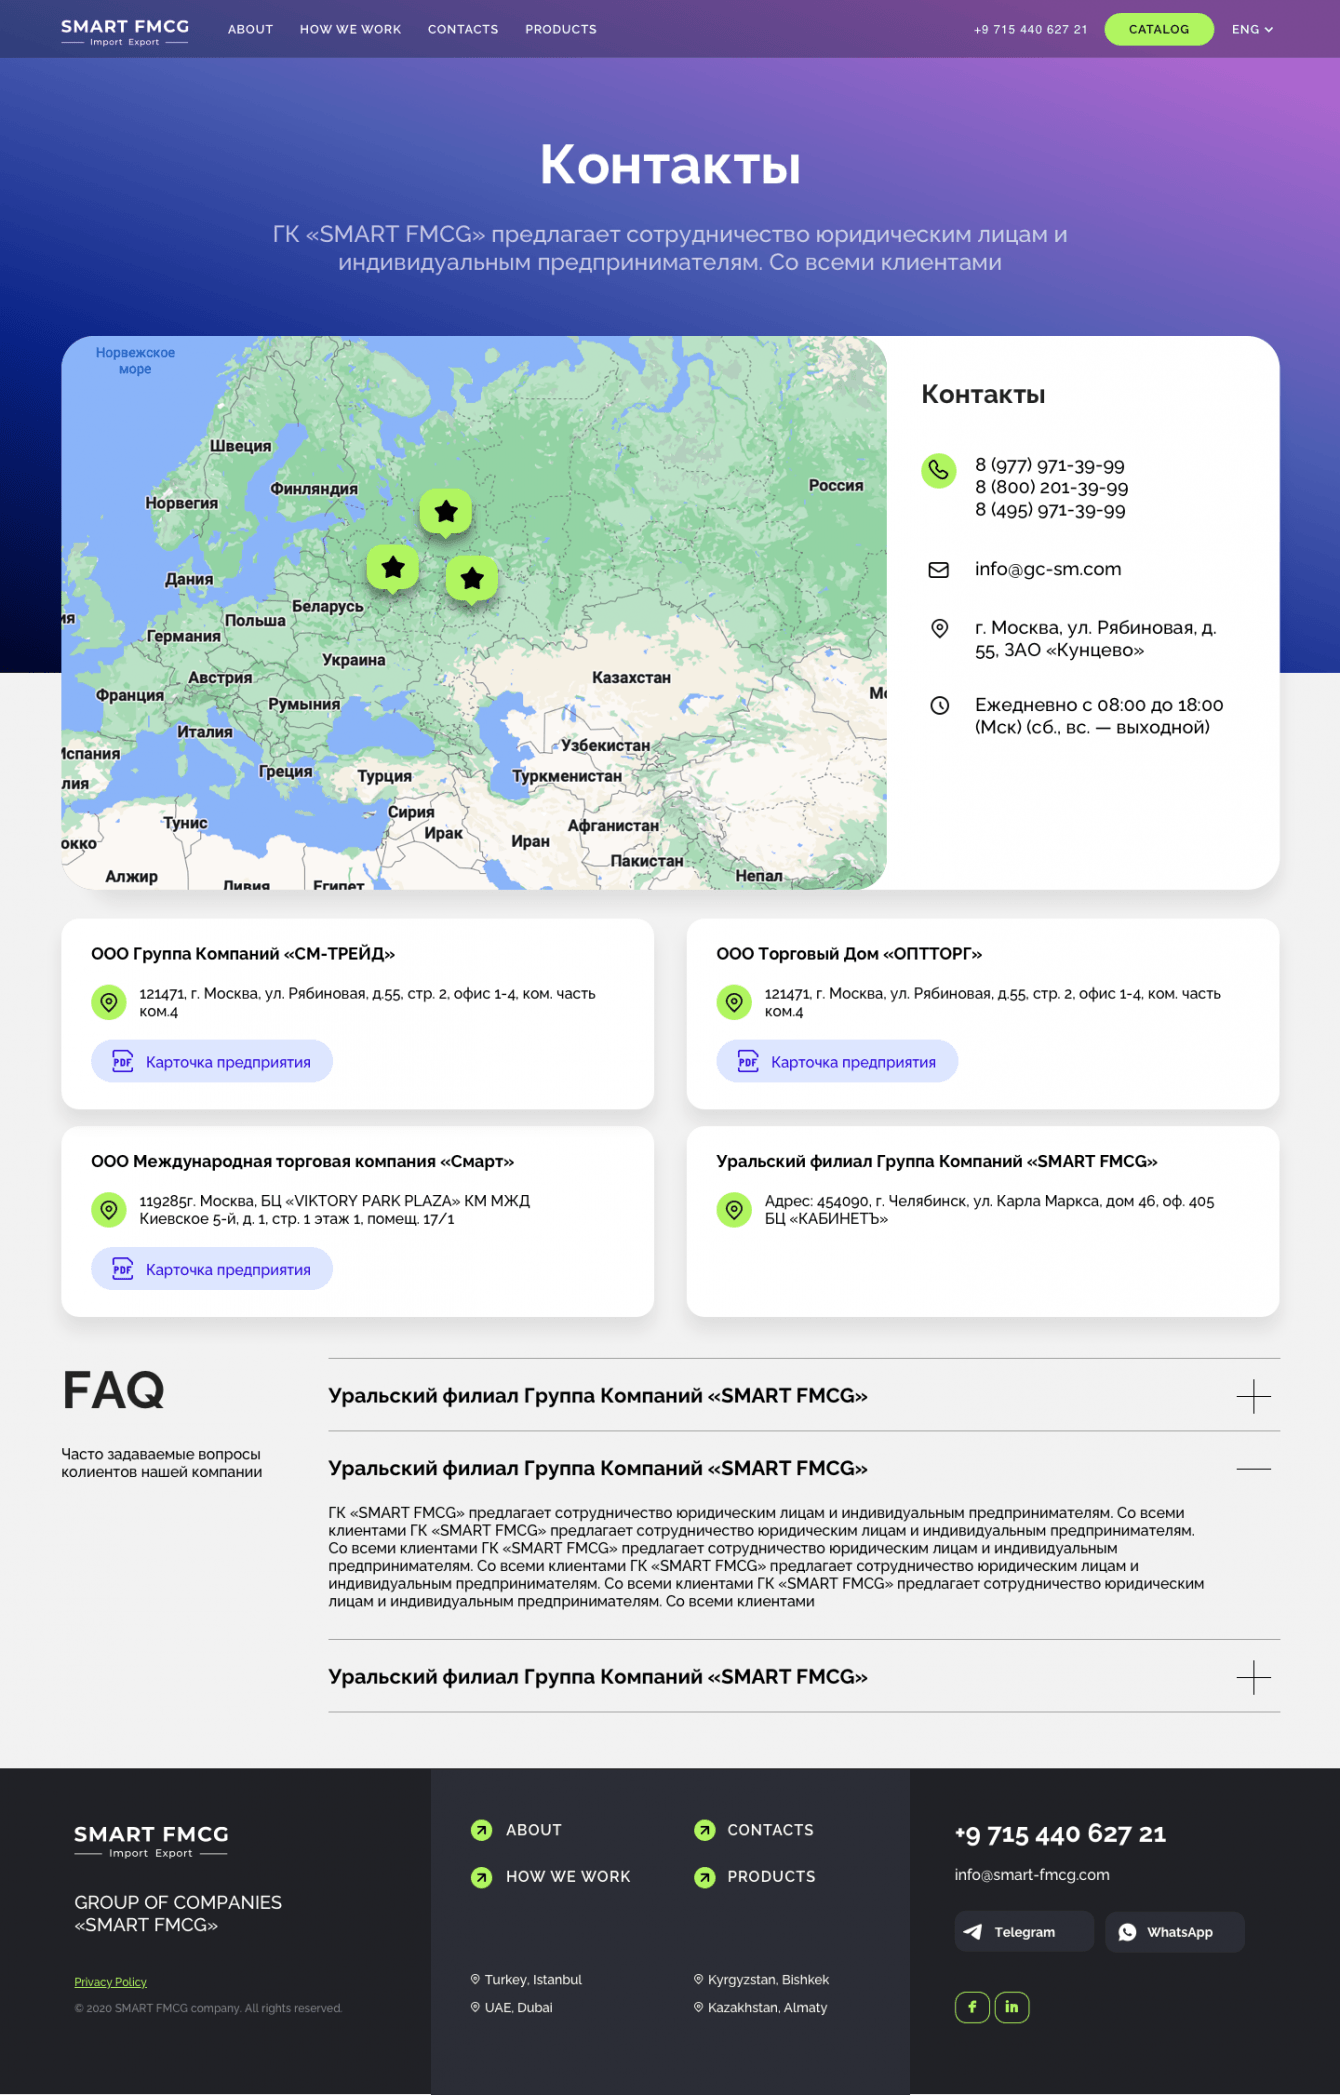
Task: Open the PDF card for компания «Смарт»
Action: click(212, 1269)
